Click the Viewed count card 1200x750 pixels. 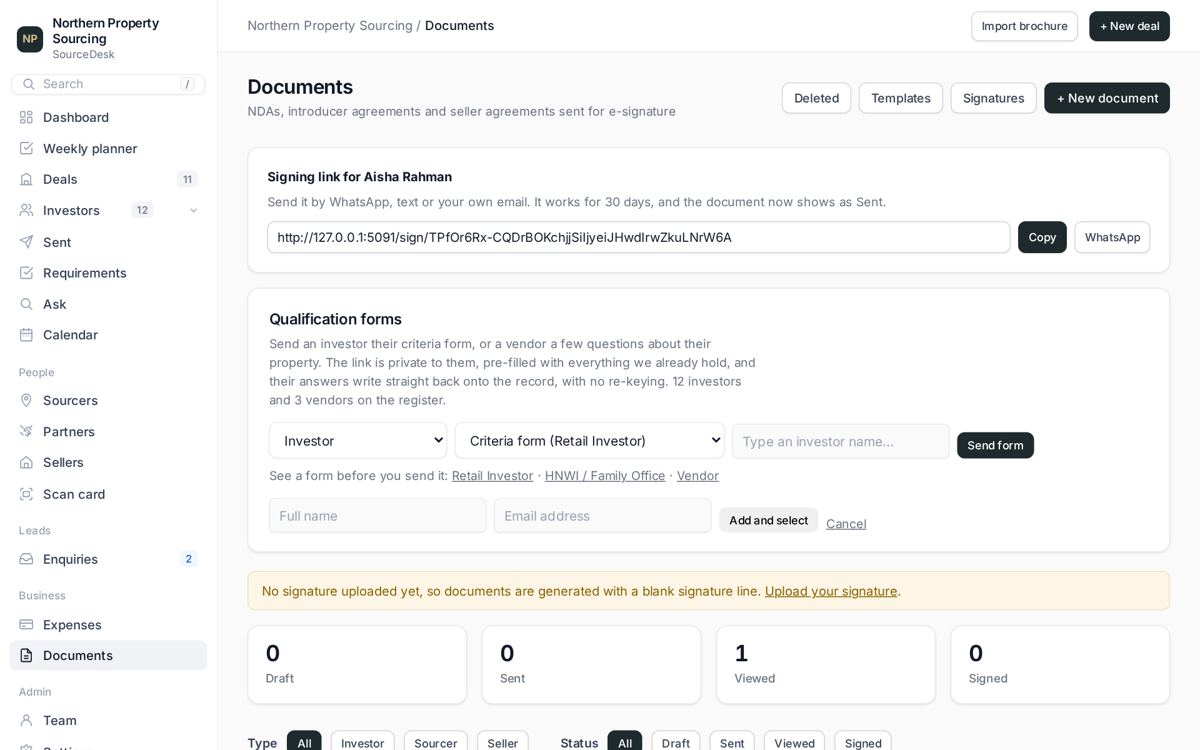click(826, 665)
